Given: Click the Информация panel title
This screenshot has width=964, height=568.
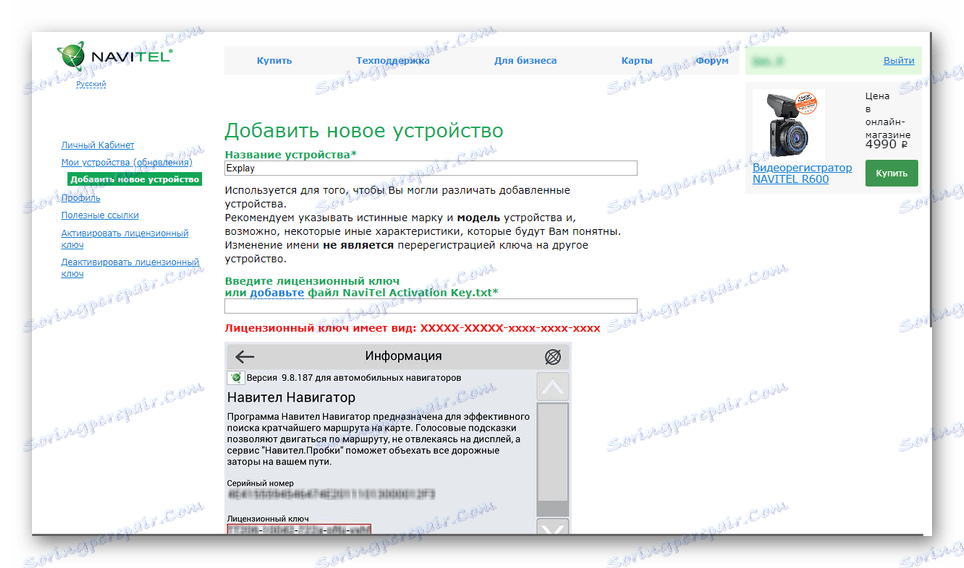Looking at the screenshot, I should [x=403, y=356].
